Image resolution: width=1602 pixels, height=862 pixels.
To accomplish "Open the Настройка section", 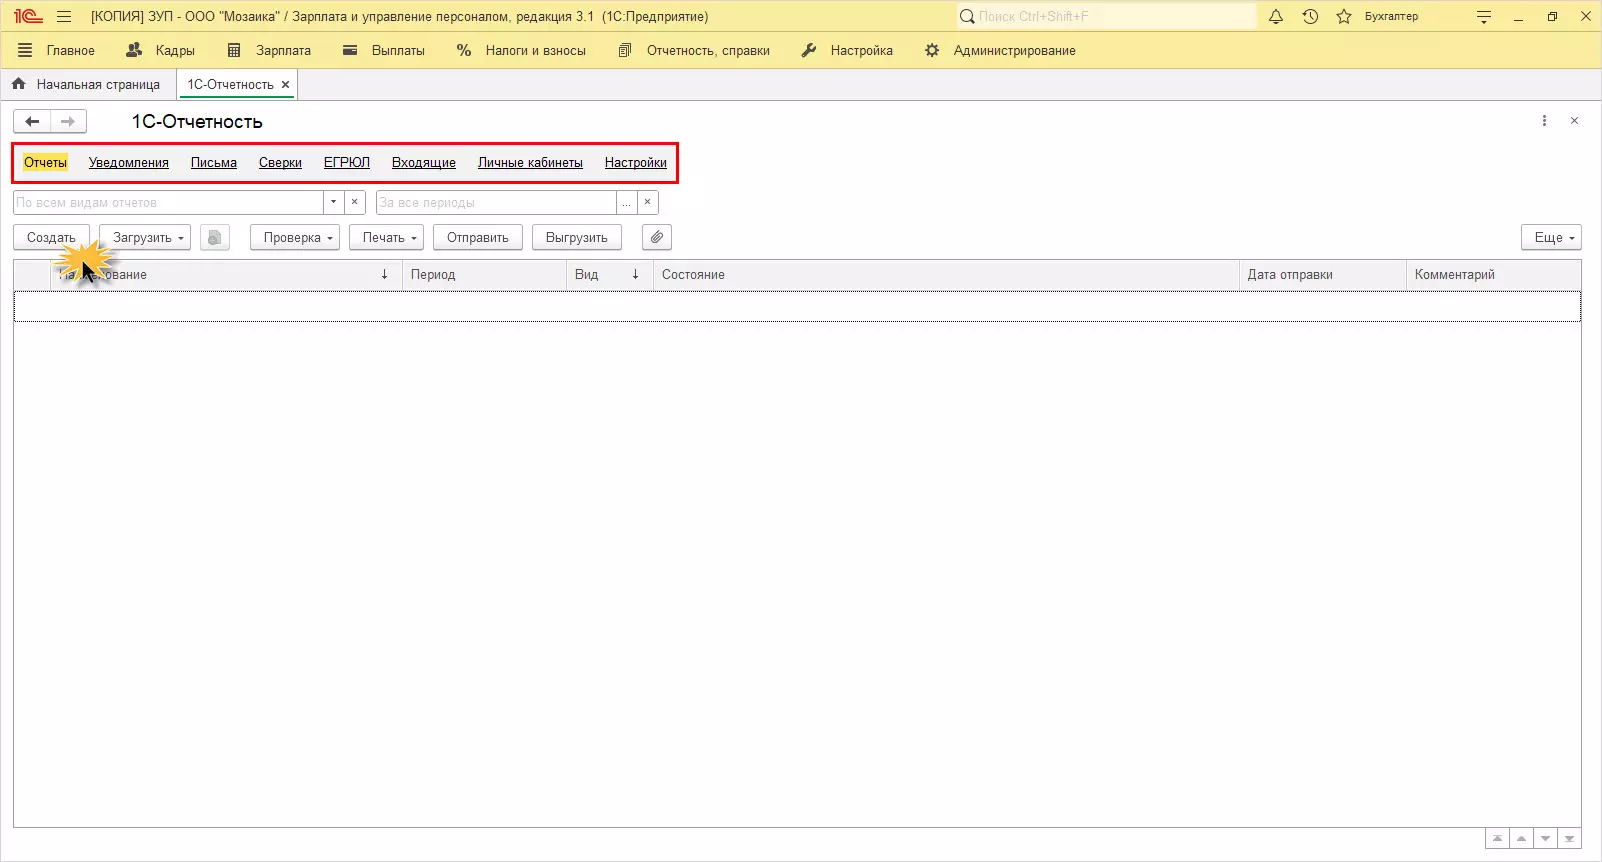I will pyautogui.click(x=847, y=51).
